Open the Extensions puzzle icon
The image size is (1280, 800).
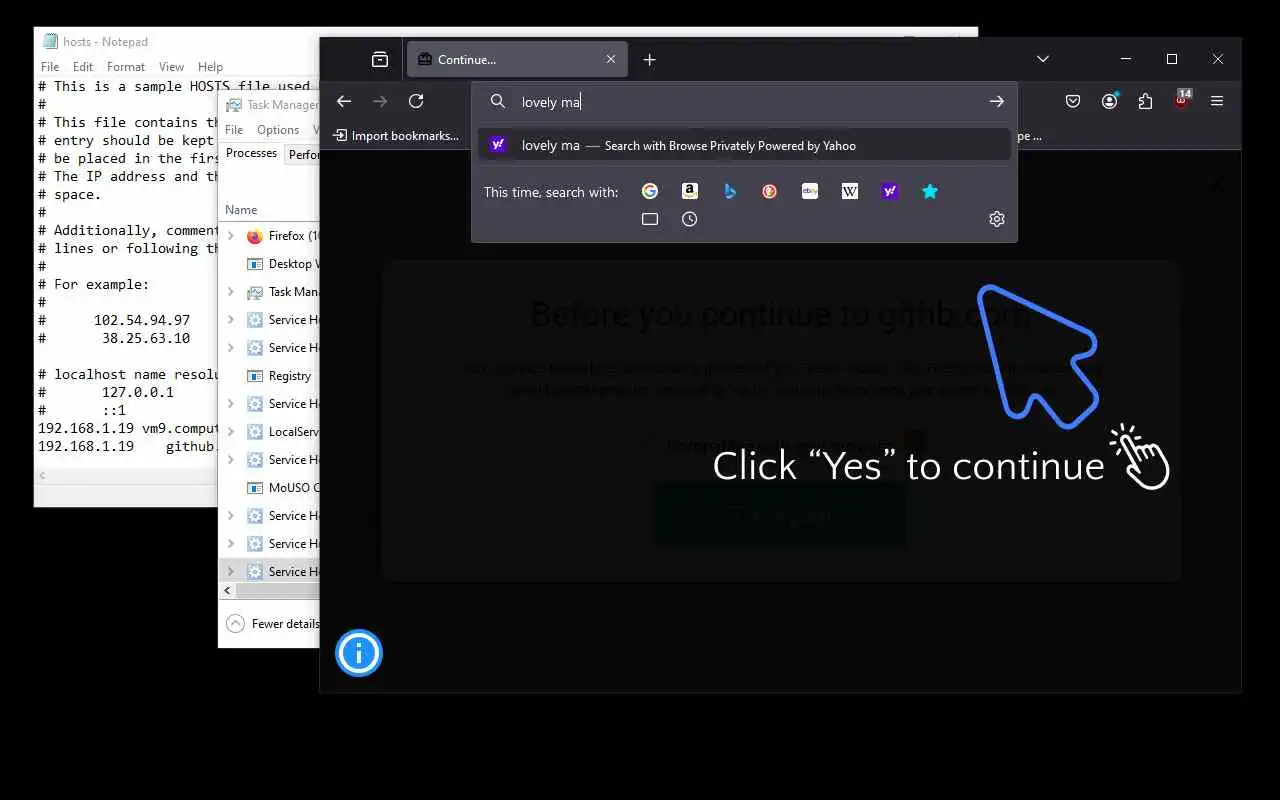(1146, 101)
